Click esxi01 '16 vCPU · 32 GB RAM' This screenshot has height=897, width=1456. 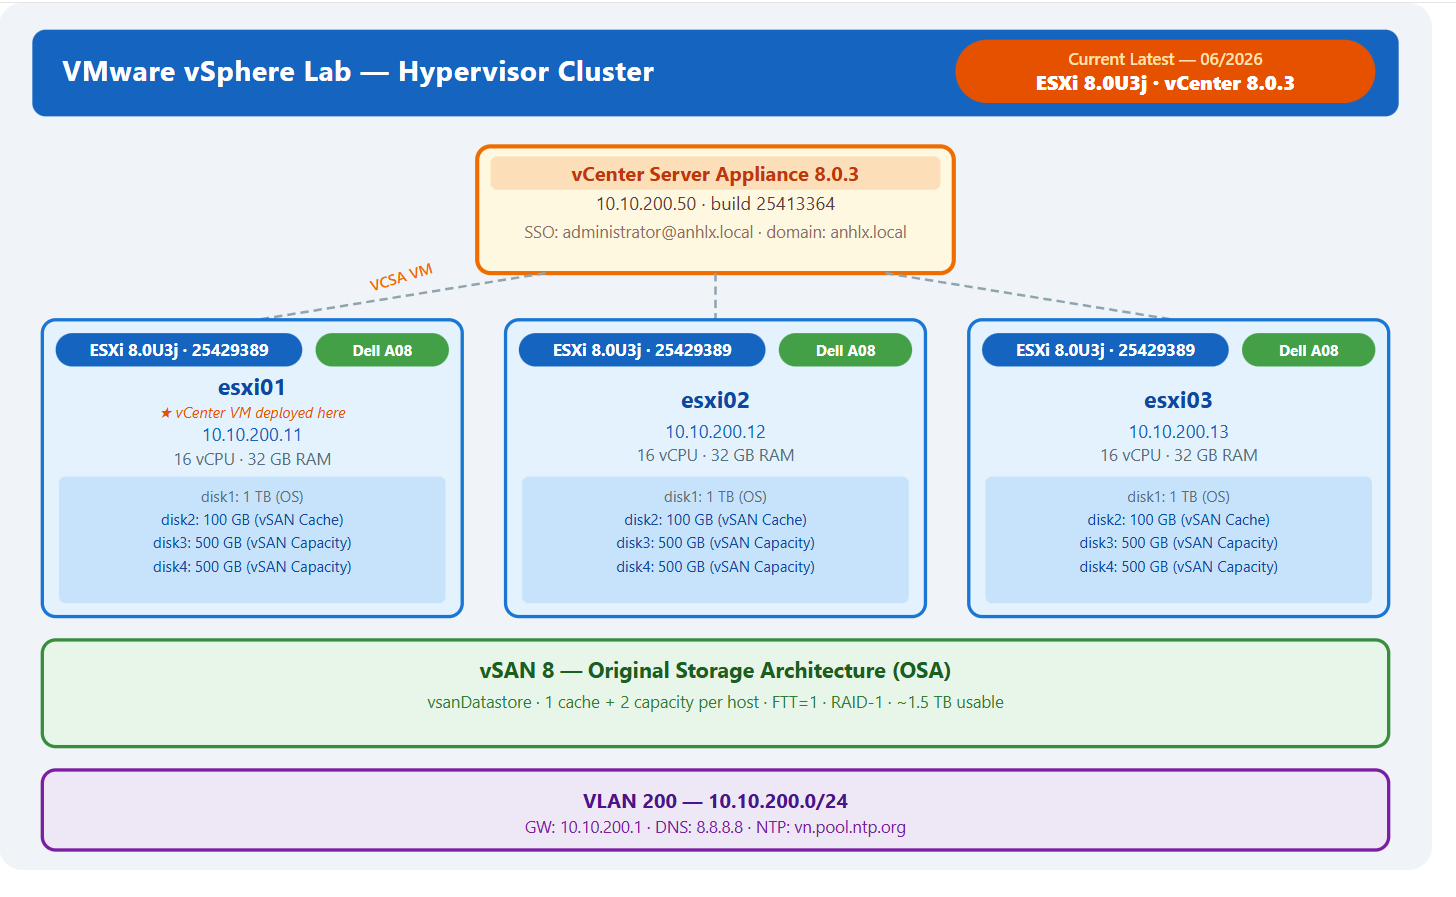pos(252,459)
